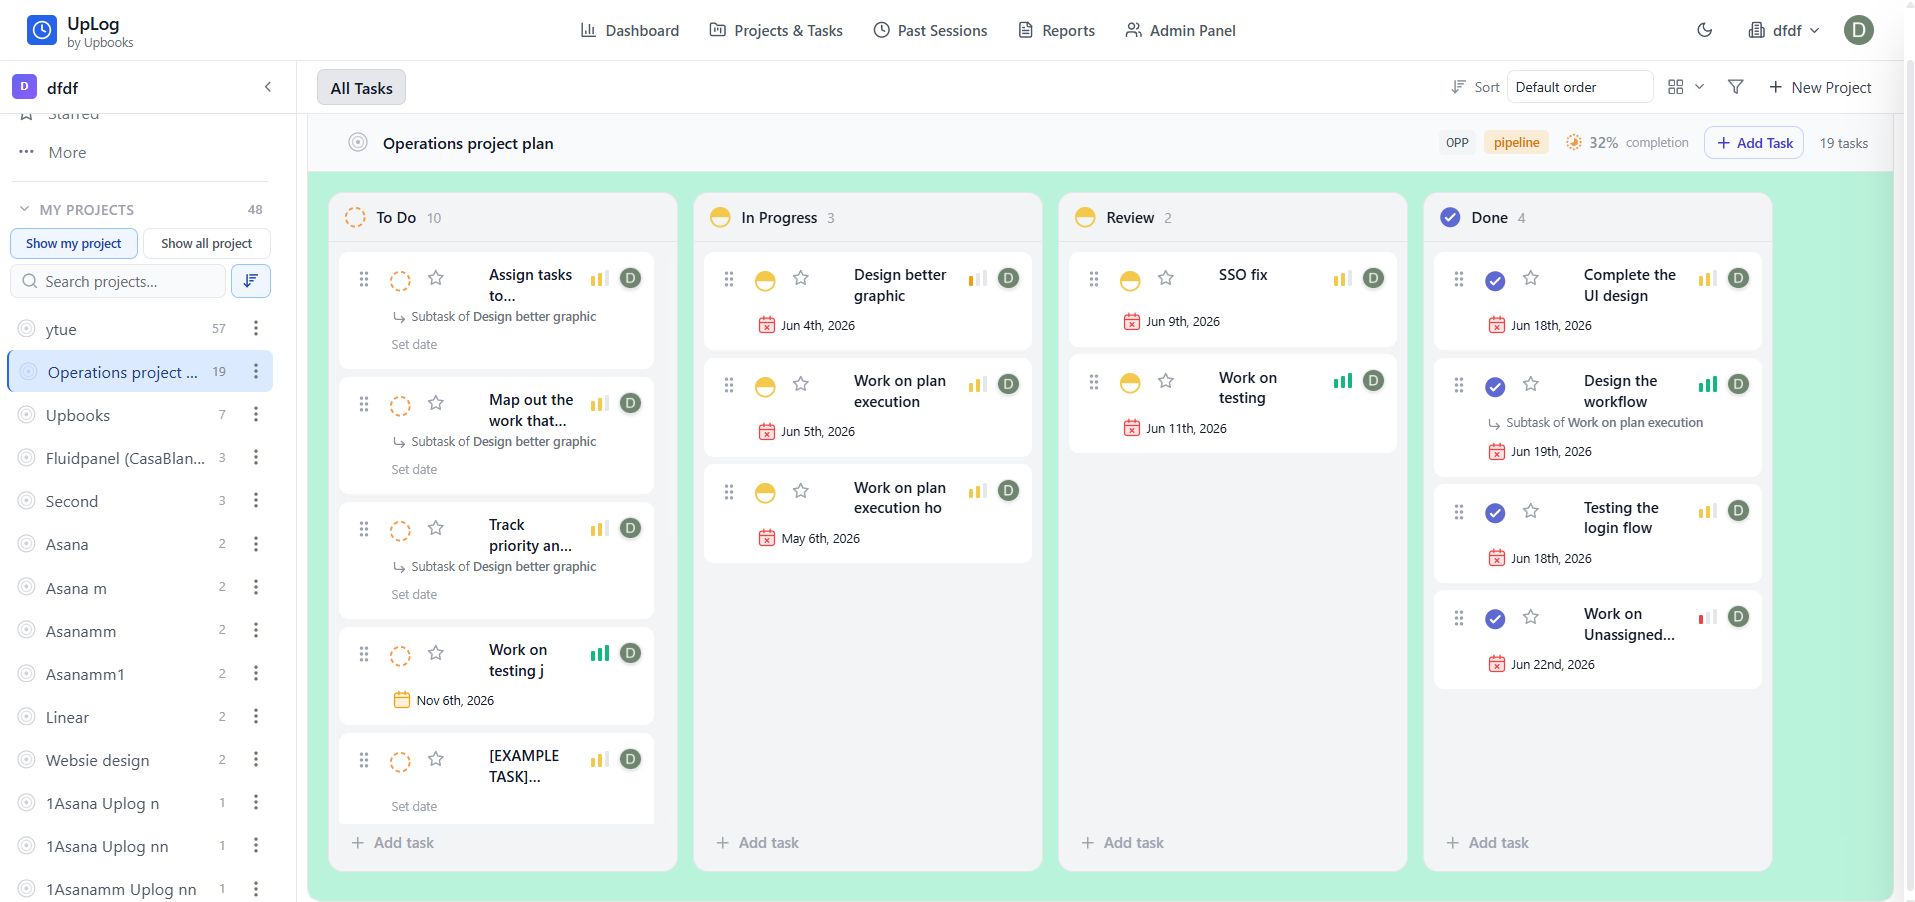The height and width of the screenshot is (902, 1915).
Task: Collapse the sidebar with chevron
Action: (x=268, y=87)
